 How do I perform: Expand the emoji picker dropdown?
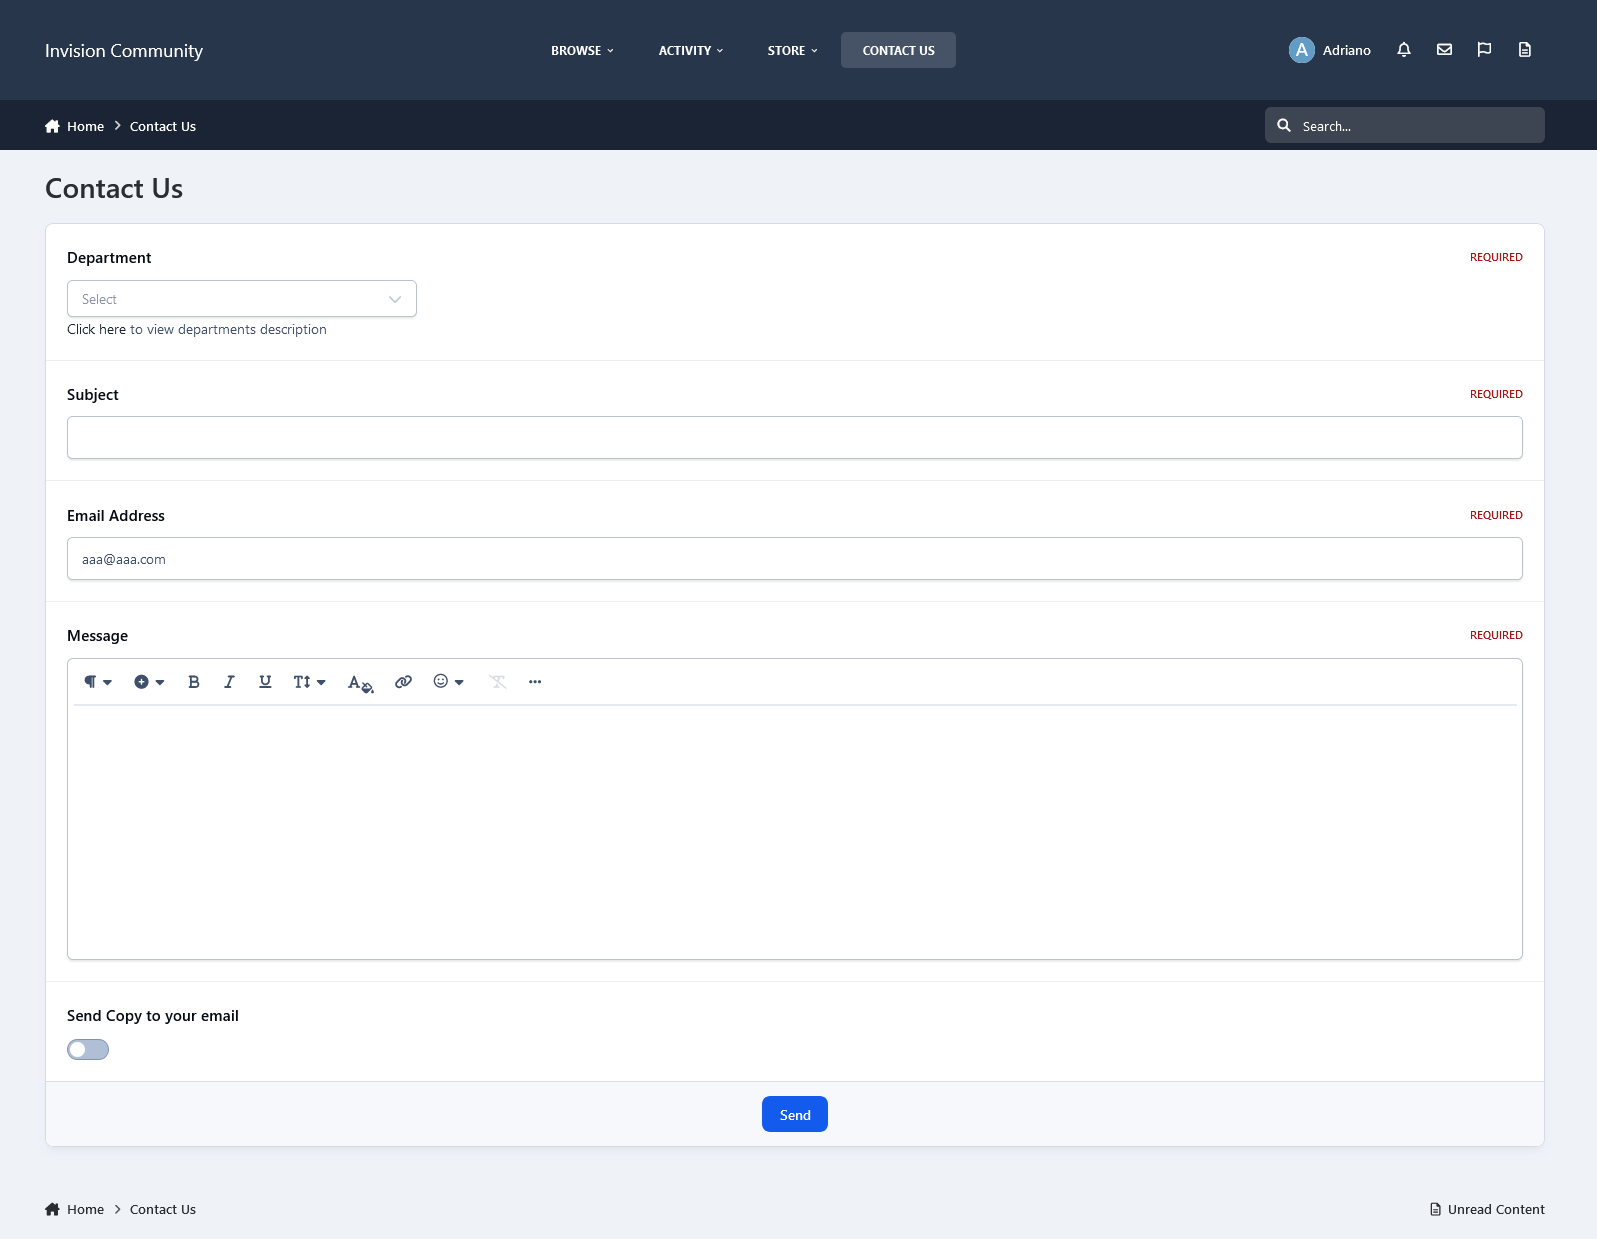[x=448, y=682]
